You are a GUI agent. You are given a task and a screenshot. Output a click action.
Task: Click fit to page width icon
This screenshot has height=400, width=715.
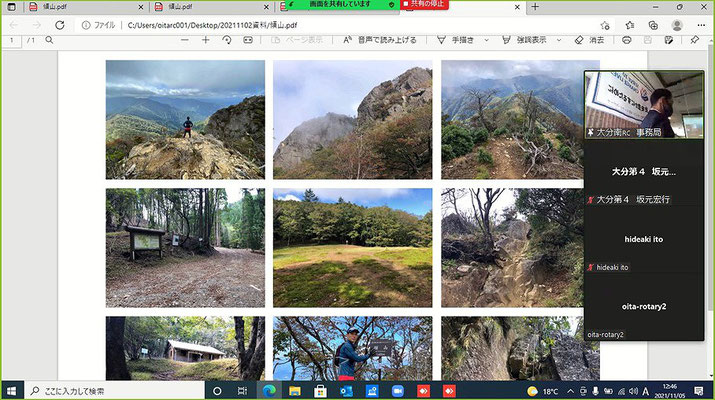point(248,40)
